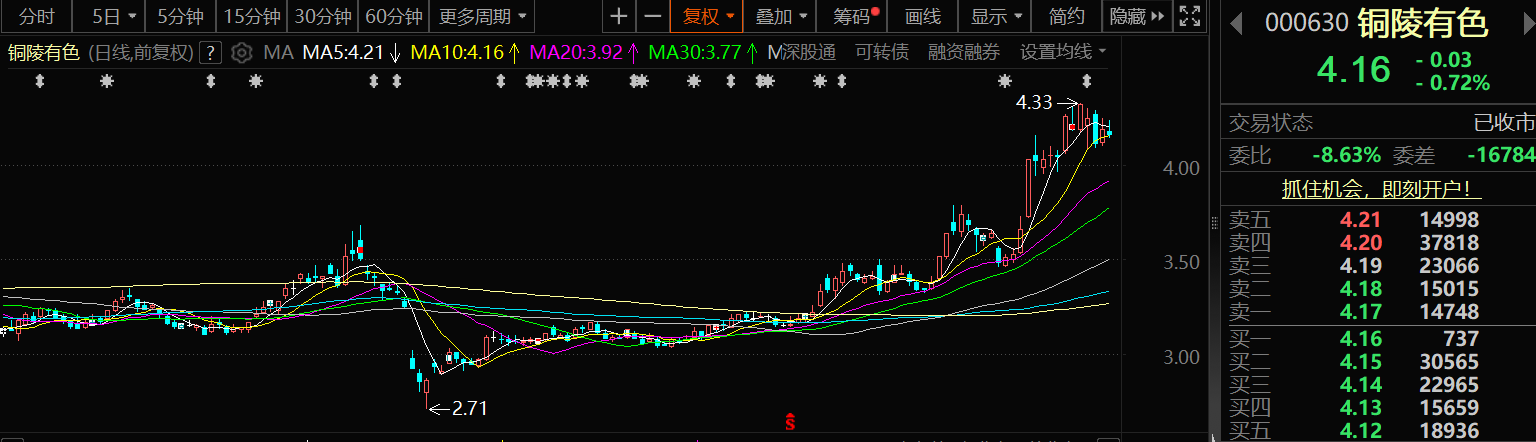Click the question mark help icon
Image resolution: width=1536 pixels, height=442 pixels.
click(x=210, y=53)
